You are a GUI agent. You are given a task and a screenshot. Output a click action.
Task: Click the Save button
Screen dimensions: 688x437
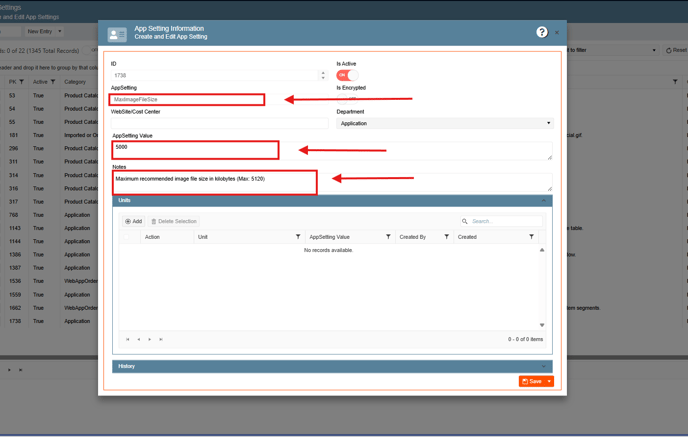[x=531, y=381]
